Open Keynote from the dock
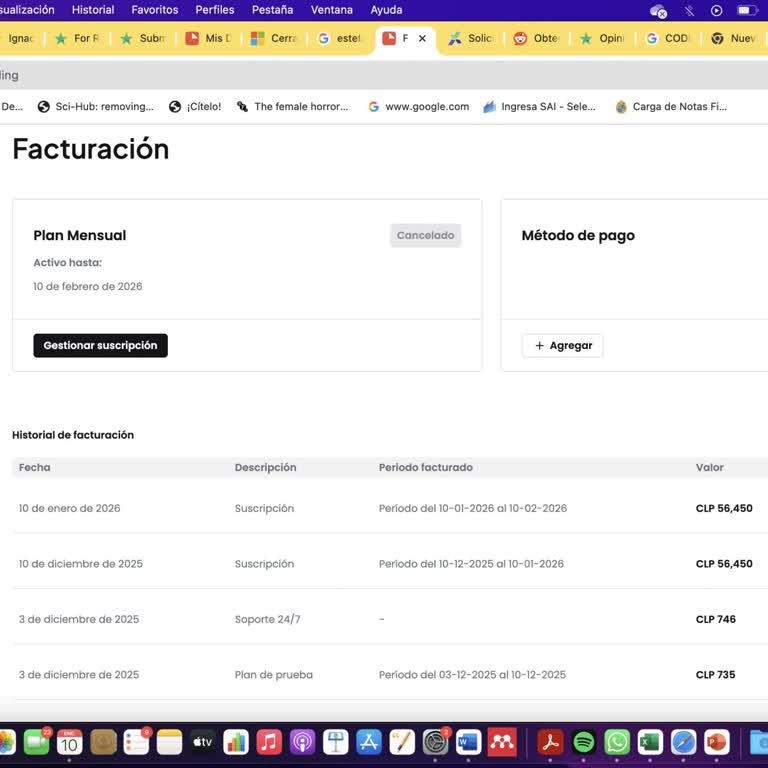 tap(336, 743)
